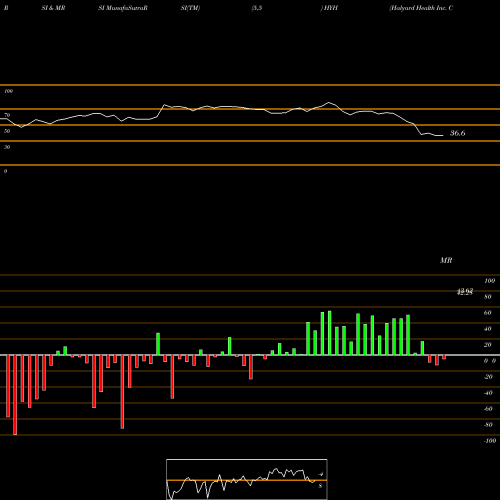
Task: Click the overlapping MR value near 80 level
Action: tap(465, 292)
